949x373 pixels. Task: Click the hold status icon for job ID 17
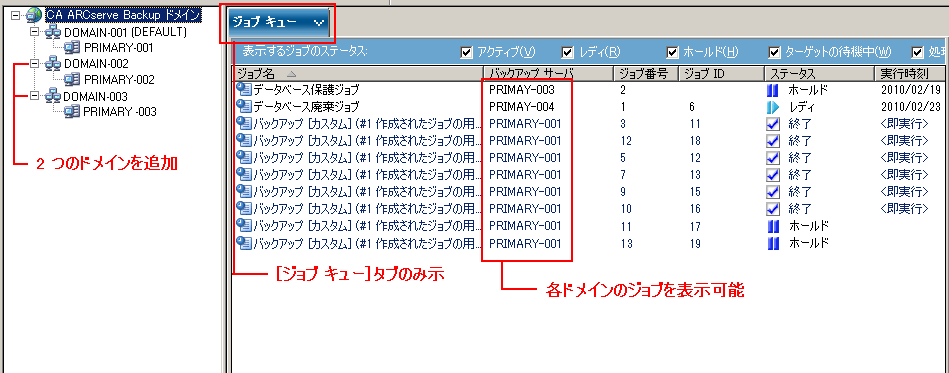pyautogui.click(x=773, y=226)
